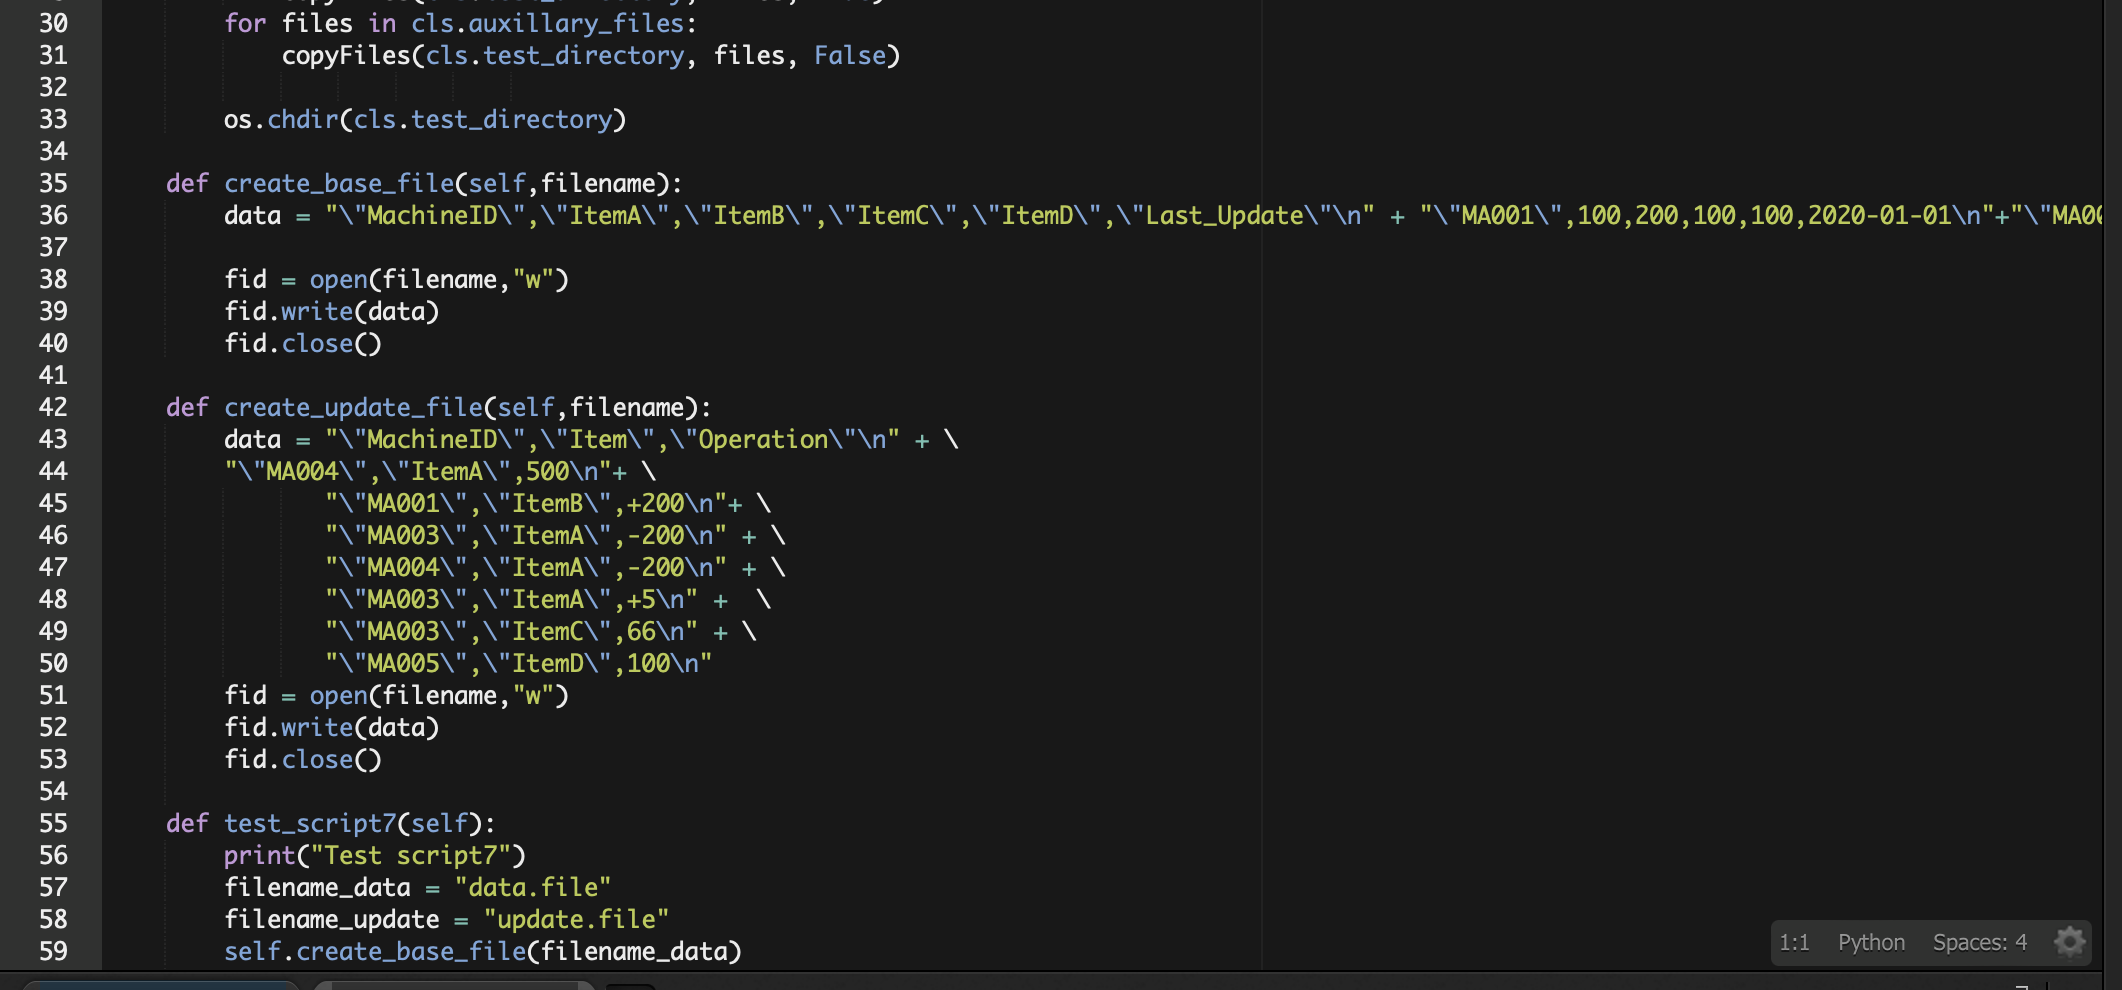Click the data assignment on line 36
The image size is (2122, 990).
[251, 215]
